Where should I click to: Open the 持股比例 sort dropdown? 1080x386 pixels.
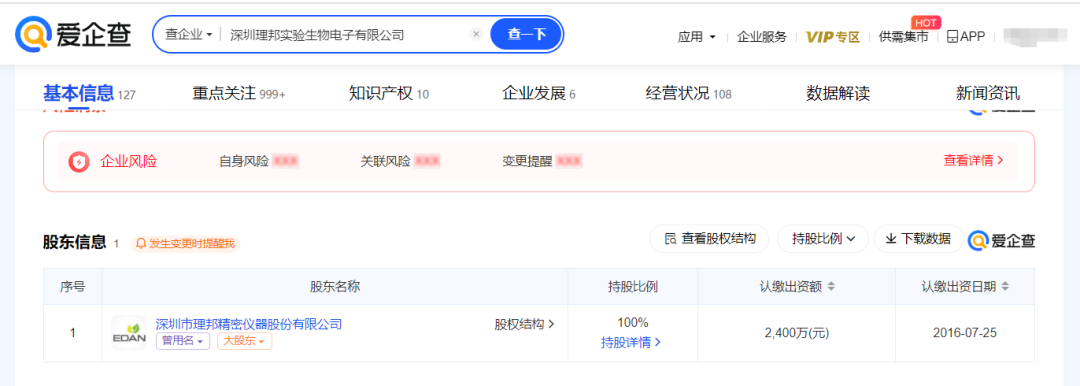[823, 238]
